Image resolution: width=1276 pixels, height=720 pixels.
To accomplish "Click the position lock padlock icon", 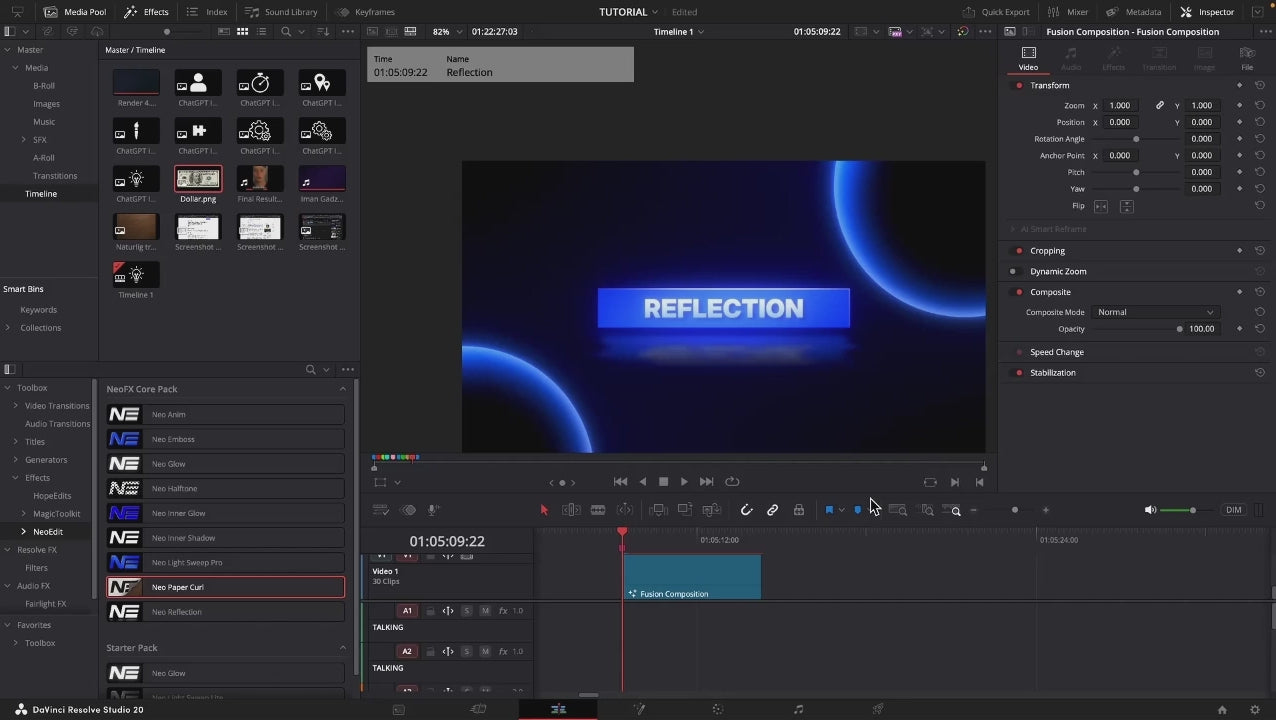I will (x=798, y=510).
